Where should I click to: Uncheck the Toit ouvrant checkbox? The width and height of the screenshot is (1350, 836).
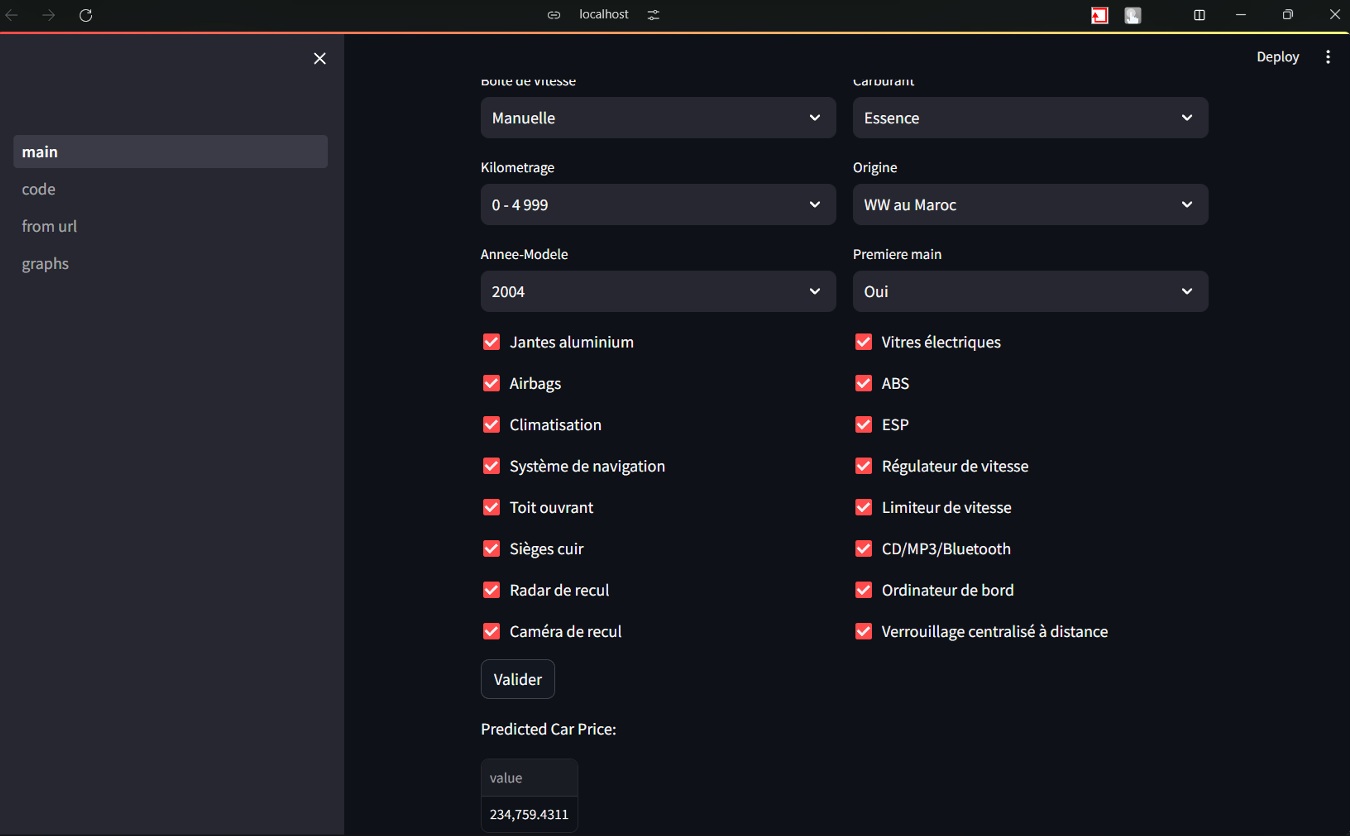[x=491, y=507]
